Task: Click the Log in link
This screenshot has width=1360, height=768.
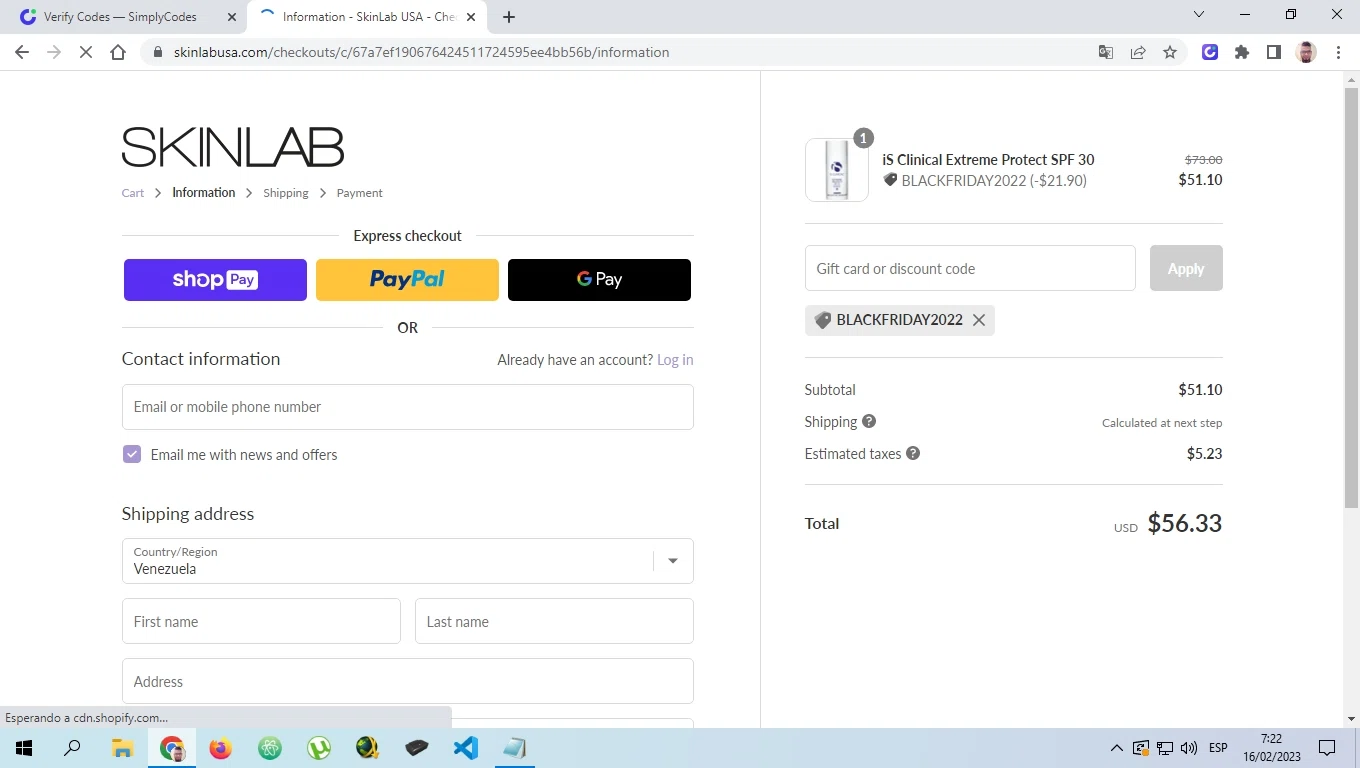Action: click(x=675, y=360)
